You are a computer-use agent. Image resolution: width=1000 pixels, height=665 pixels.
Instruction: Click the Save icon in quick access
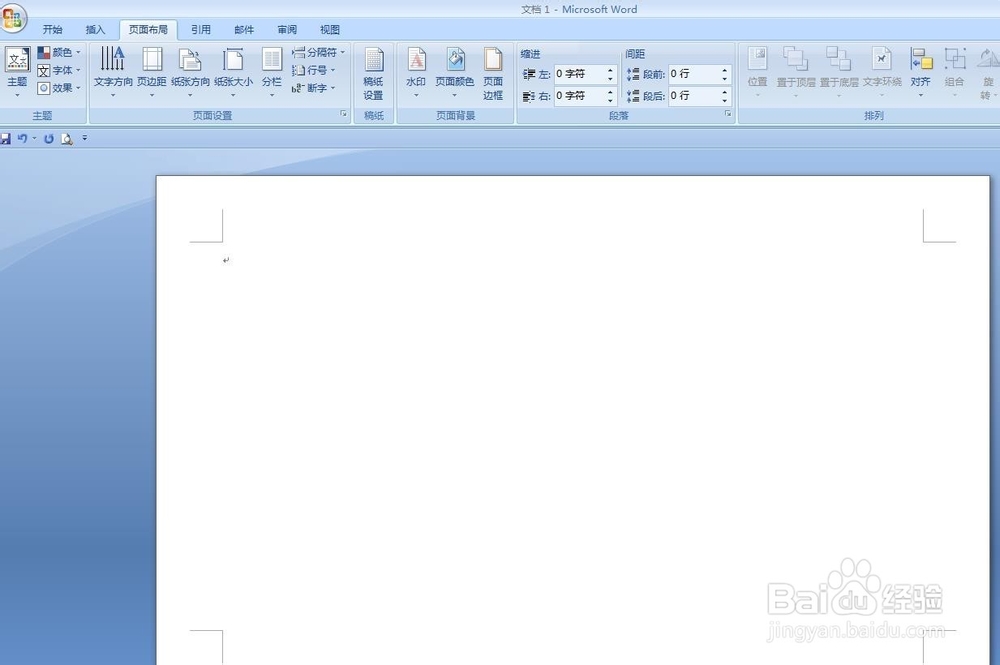click(5, 138)
